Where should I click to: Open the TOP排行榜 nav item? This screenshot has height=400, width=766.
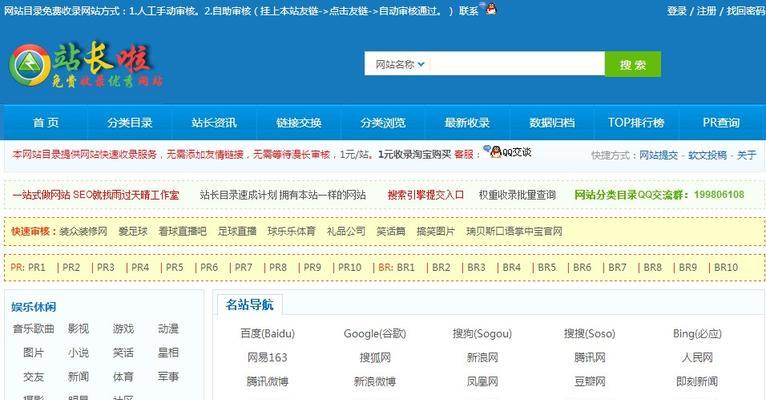636,123
